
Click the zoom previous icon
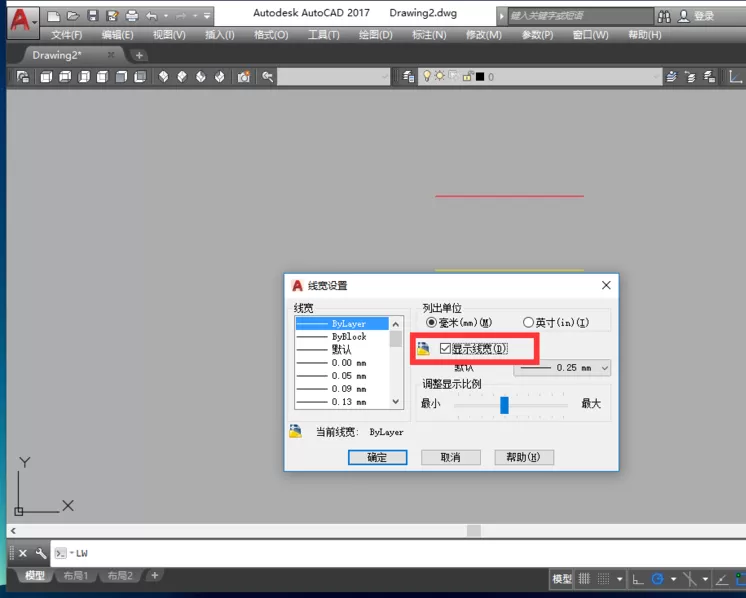(x=267, y=77)
